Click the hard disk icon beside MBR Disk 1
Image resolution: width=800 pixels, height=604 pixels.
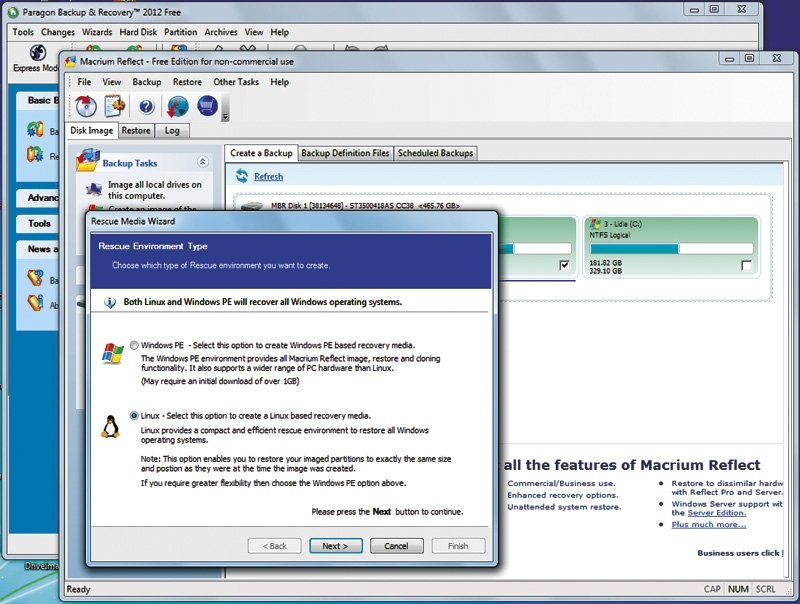(252, 206)
